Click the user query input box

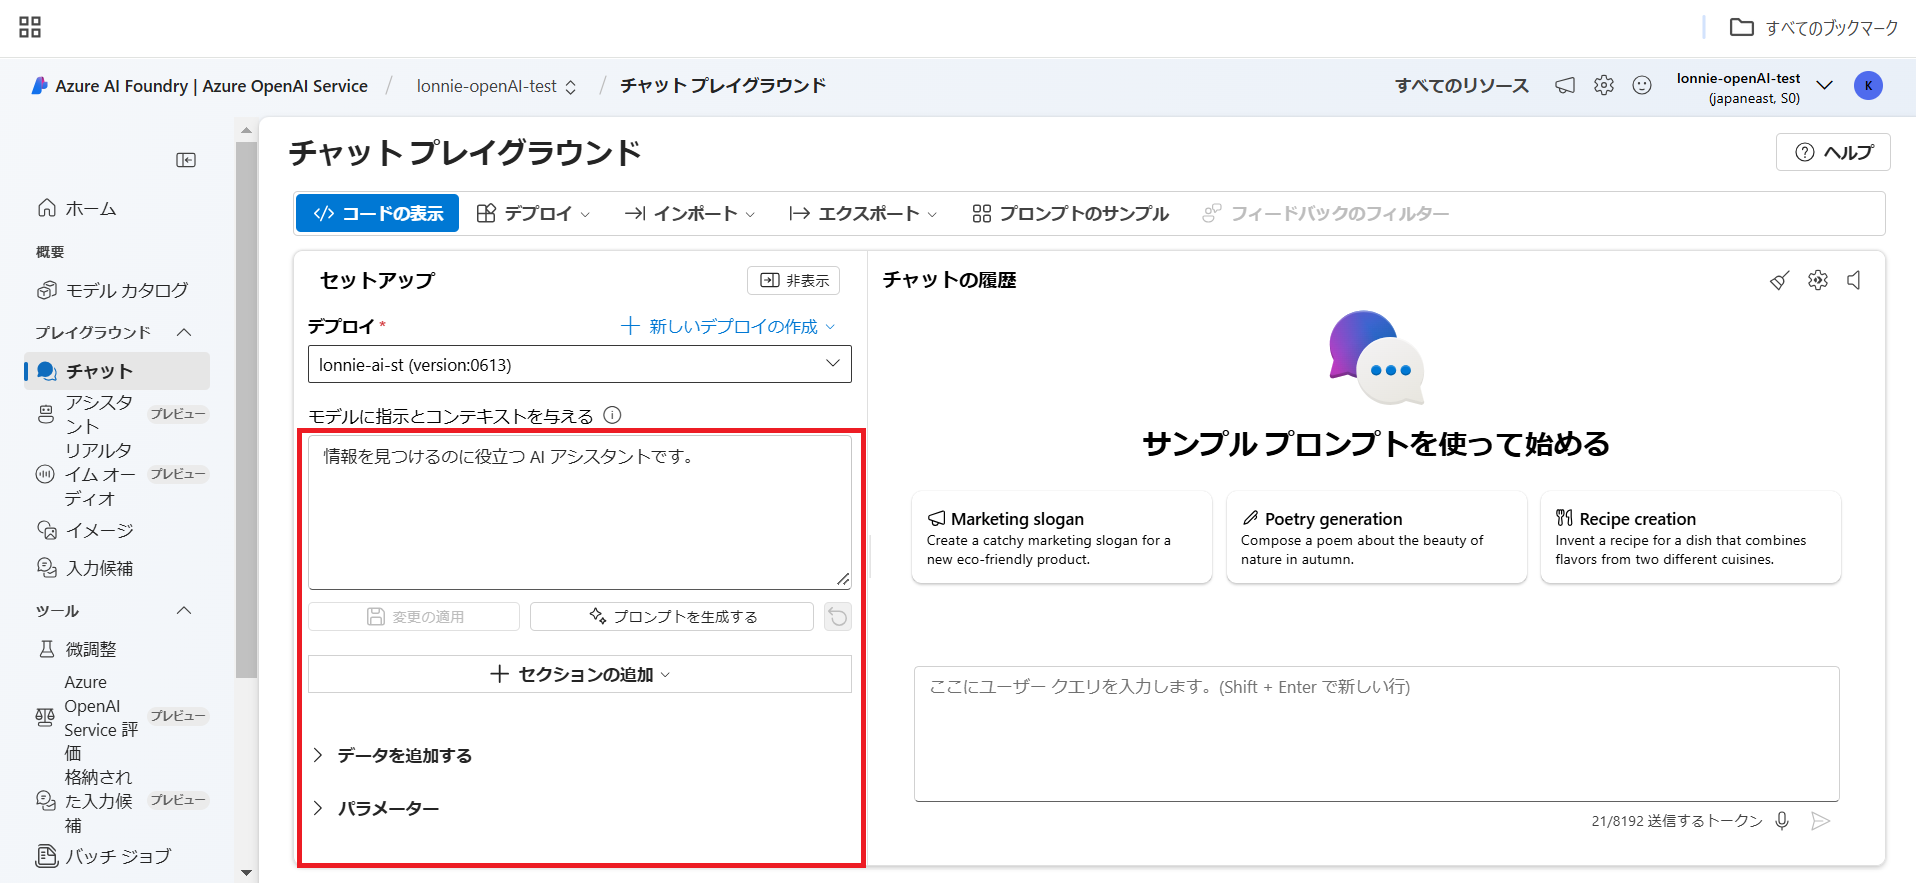1377,734
